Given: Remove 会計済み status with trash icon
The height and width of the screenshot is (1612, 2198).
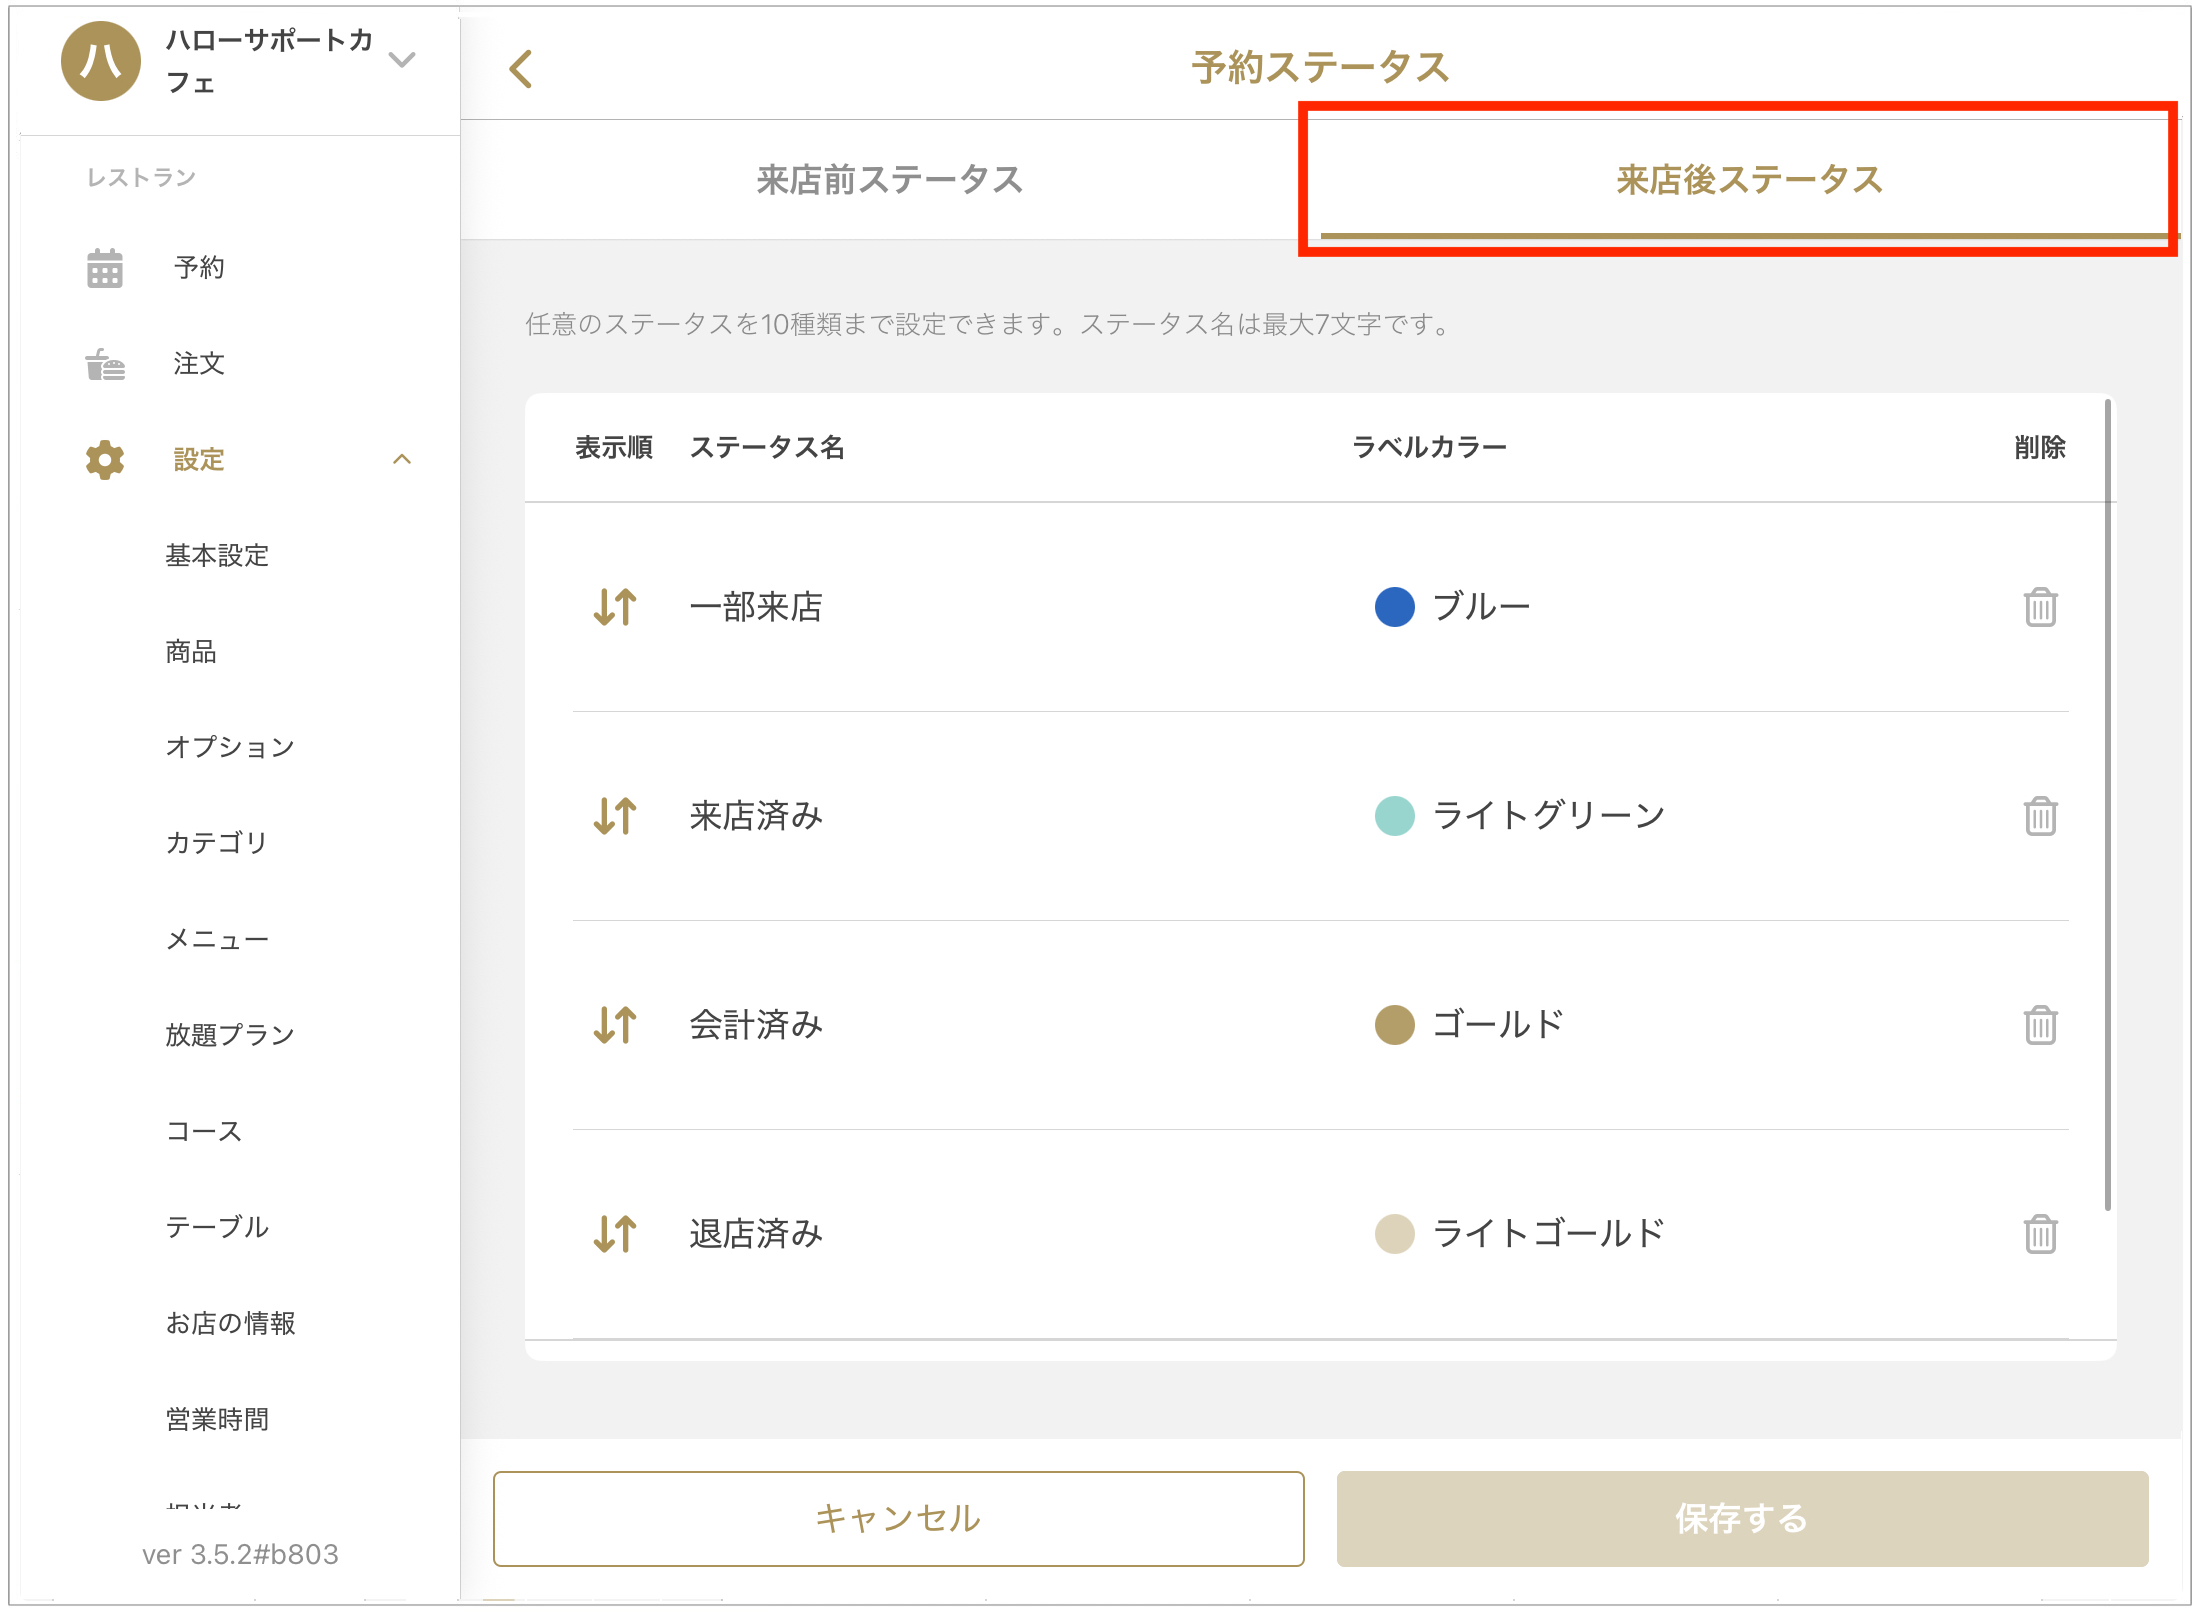Looking at the screenshot, I should click(2039, 1025).
